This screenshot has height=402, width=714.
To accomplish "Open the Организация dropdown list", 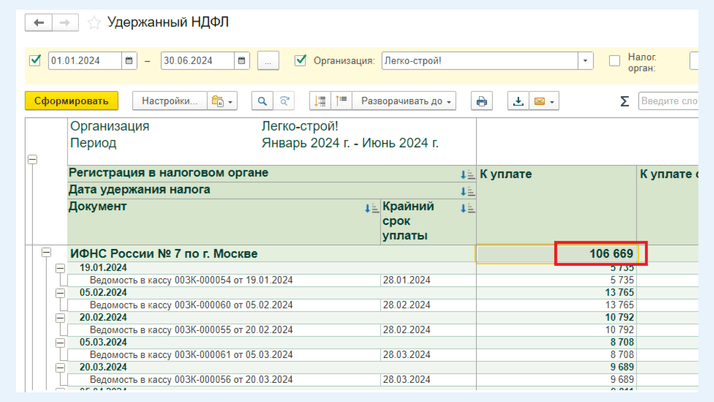I will [x=586, y=61].
